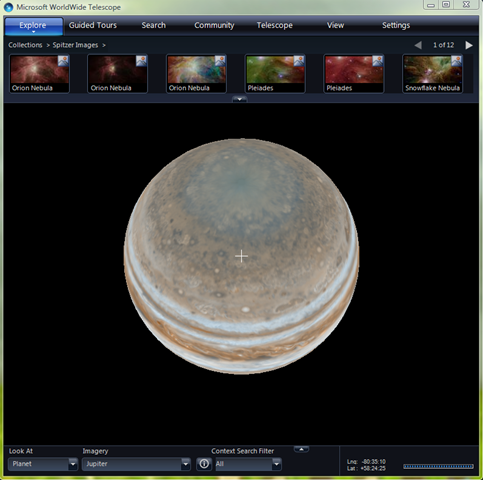Viewport: 483px width, 480px height.
Task: Click the Lng -80:35:10 readout
Action: (366, 462)
